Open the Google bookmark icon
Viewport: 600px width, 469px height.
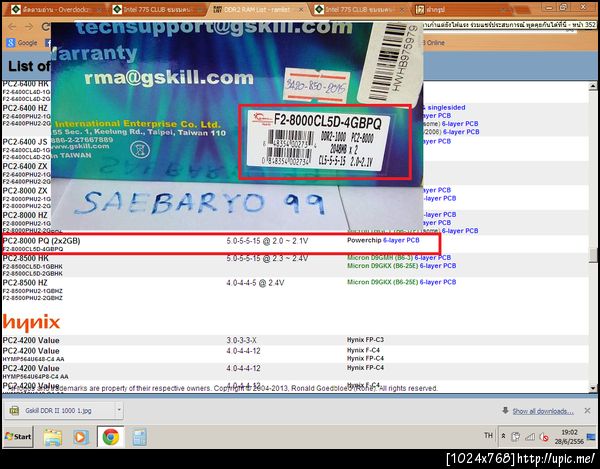click(11, 43)
